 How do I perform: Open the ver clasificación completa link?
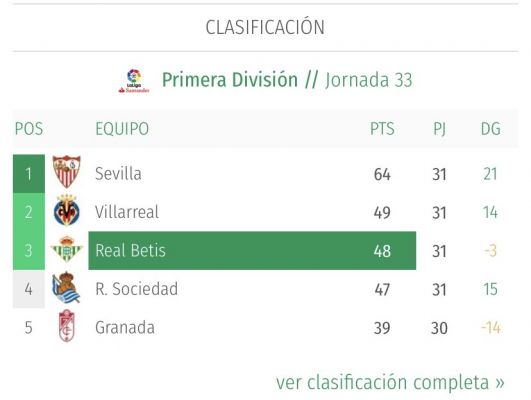390,382
